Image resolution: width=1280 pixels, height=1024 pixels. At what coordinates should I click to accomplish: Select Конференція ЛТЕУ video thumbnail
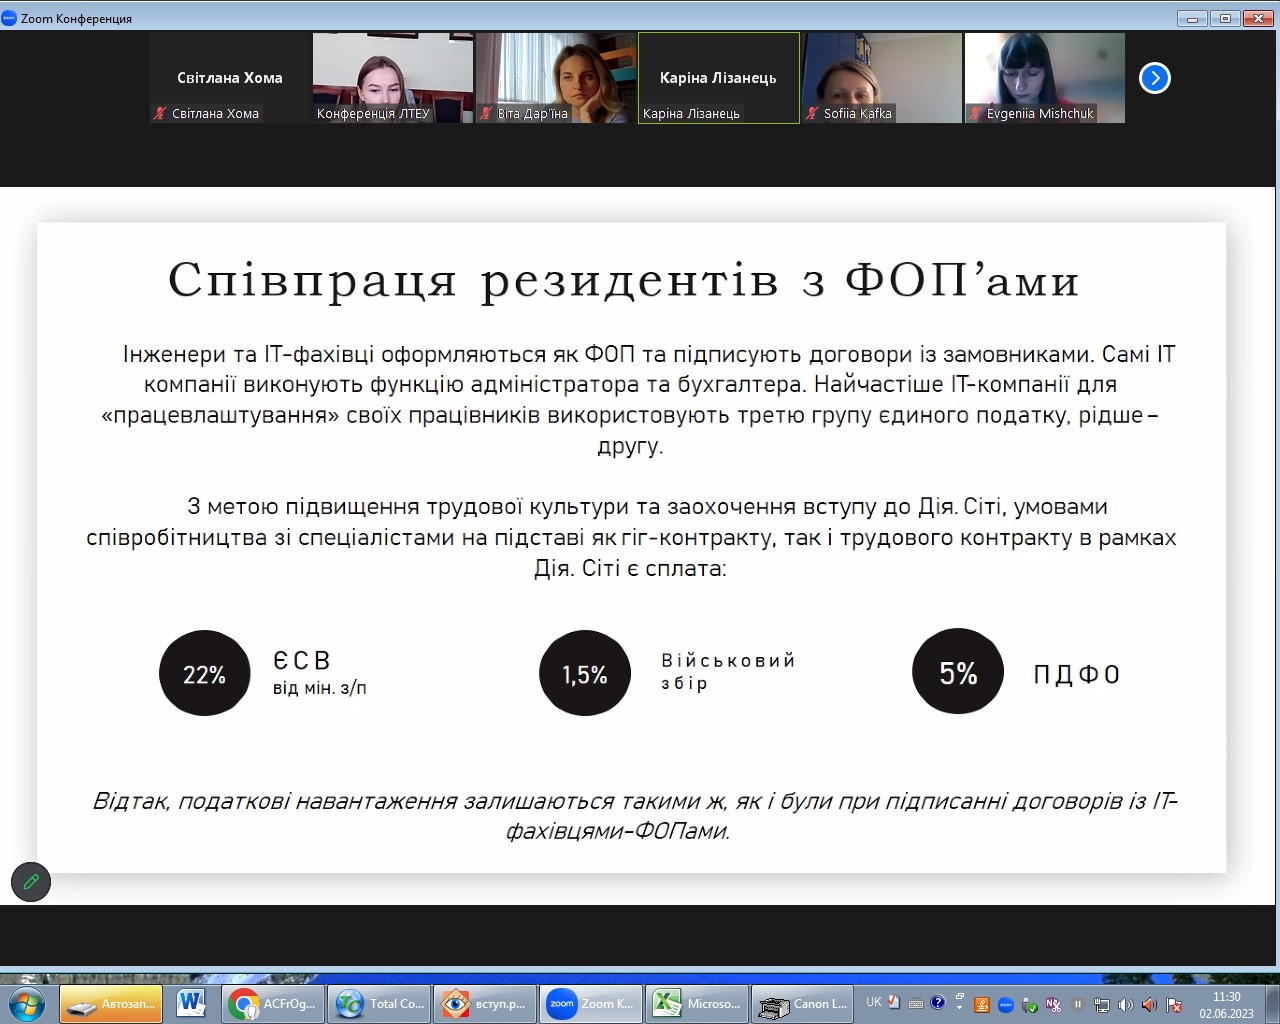click(392, 78)
